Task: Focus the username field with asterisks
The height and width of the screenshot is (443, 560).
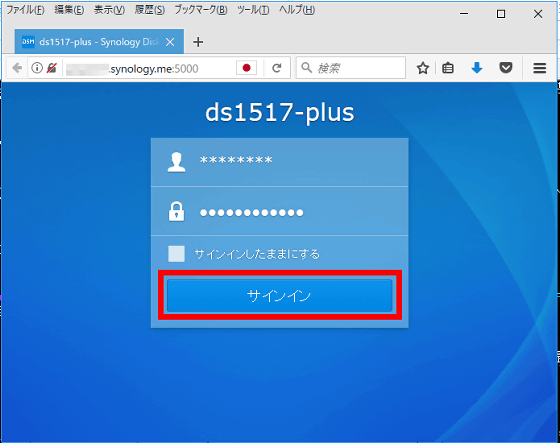Action: 280,162
